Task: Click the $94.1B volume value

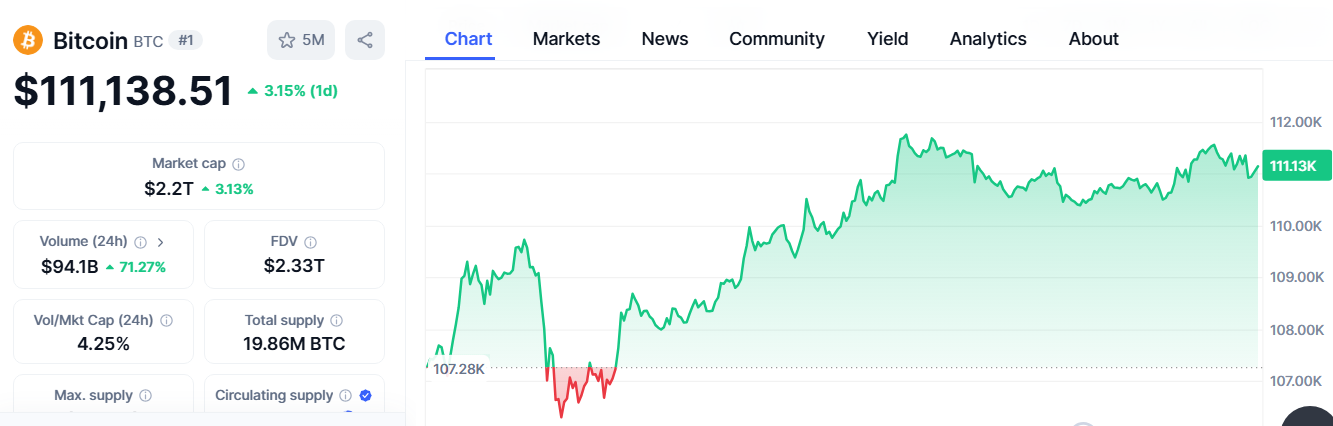Action: pyautogui.click(x=69, y=266)
